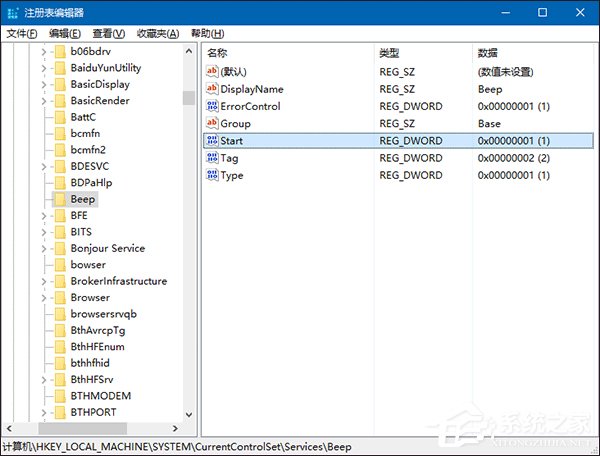
Task: Select the (默认) default value icon
Action: pos(212,71)
